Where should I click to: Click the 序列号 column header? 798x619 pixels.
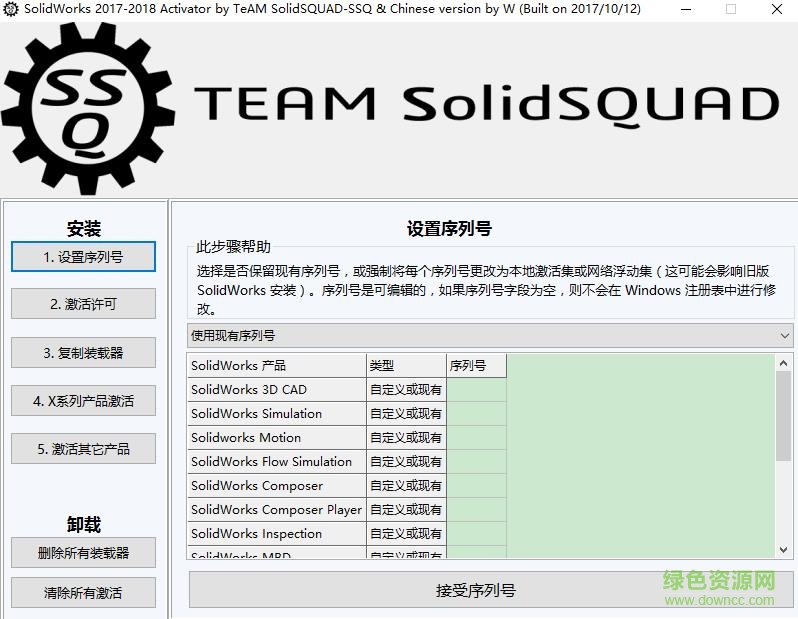pyautogui.click(x=476, y=365)
